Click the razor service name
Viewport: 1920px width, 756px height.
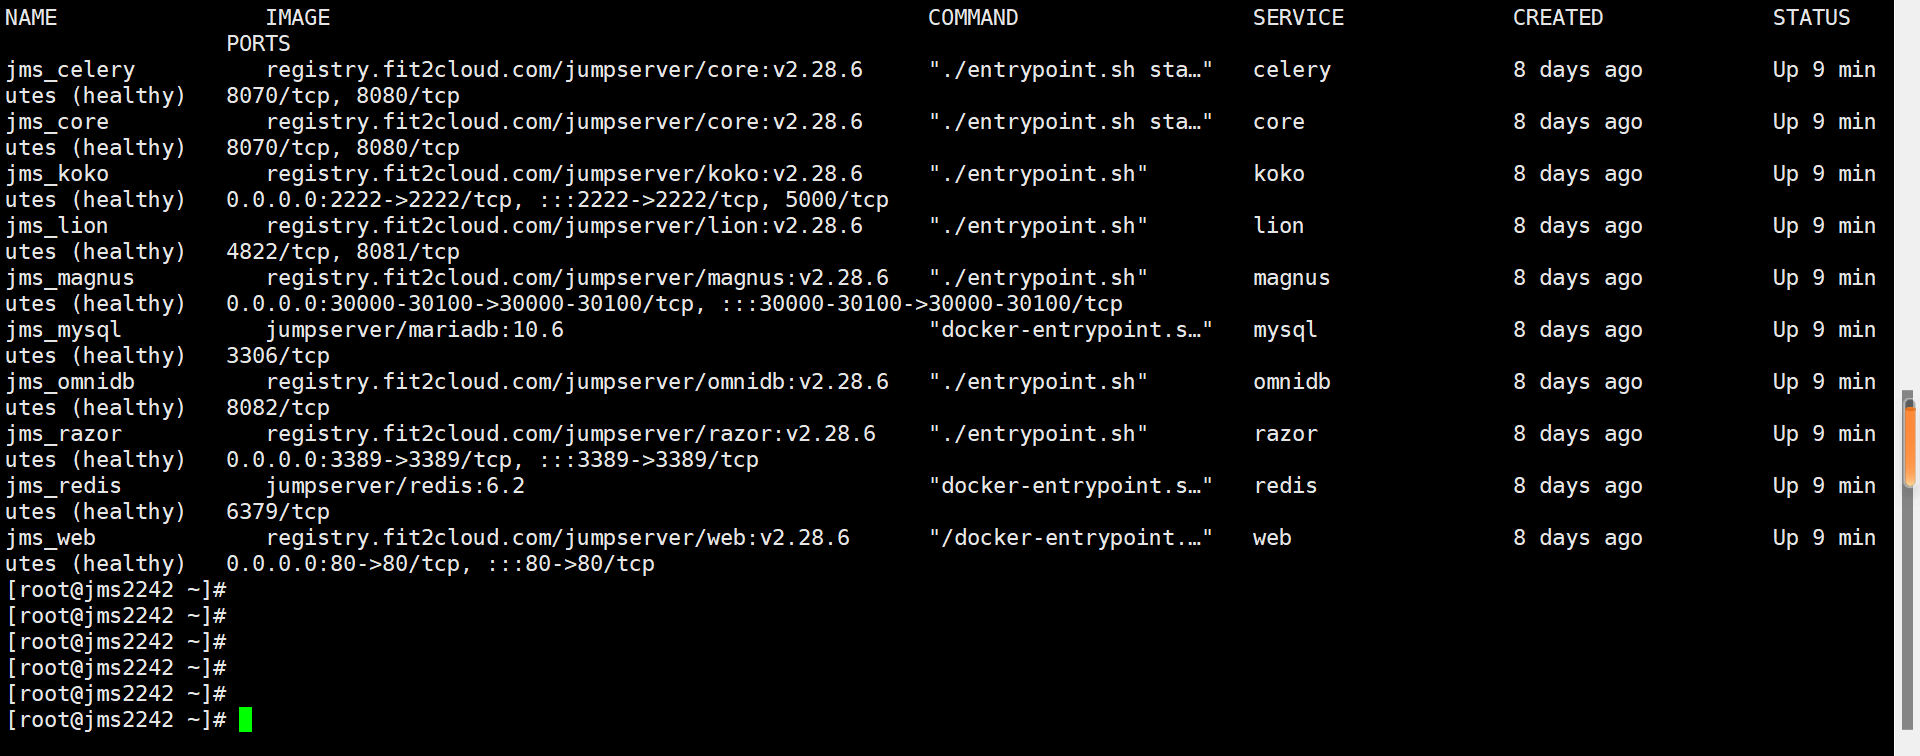click(x=1286, y=434)
